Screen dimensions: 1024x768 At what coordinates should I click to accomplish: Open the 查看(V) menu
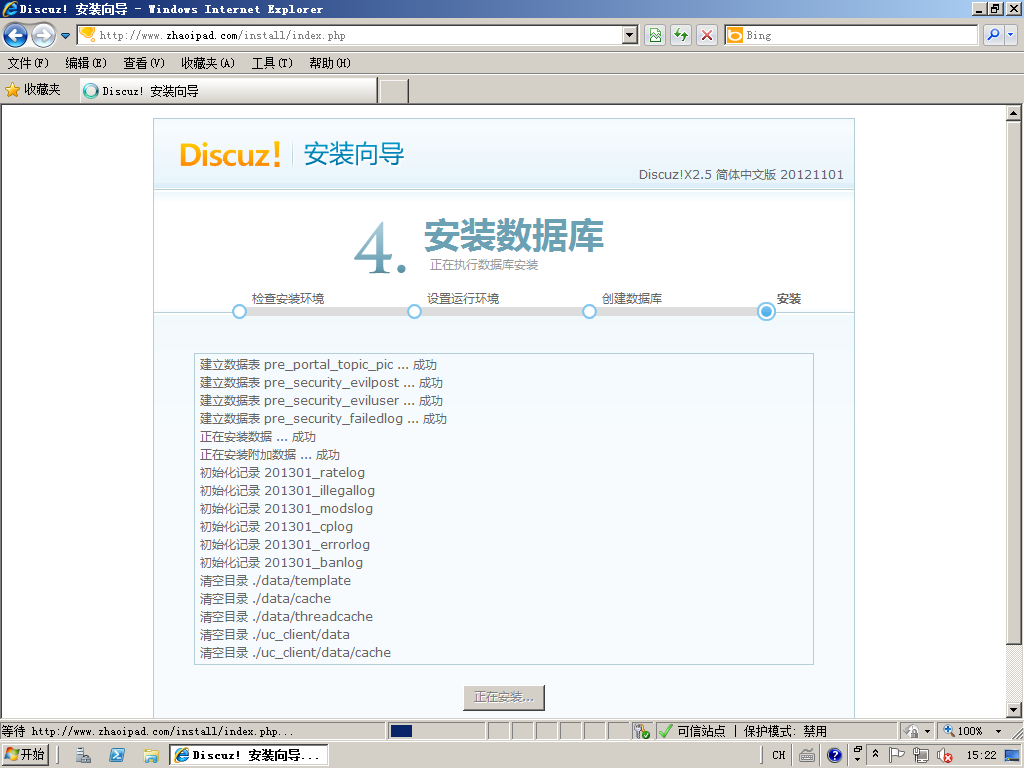(144, 63)
